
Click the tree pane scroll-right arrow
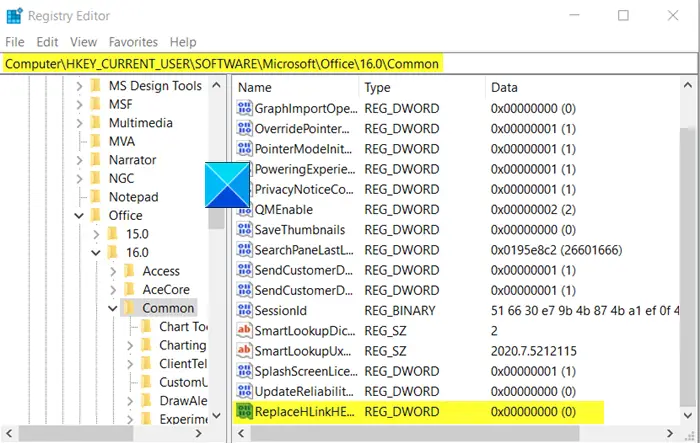tap(199, 433)
